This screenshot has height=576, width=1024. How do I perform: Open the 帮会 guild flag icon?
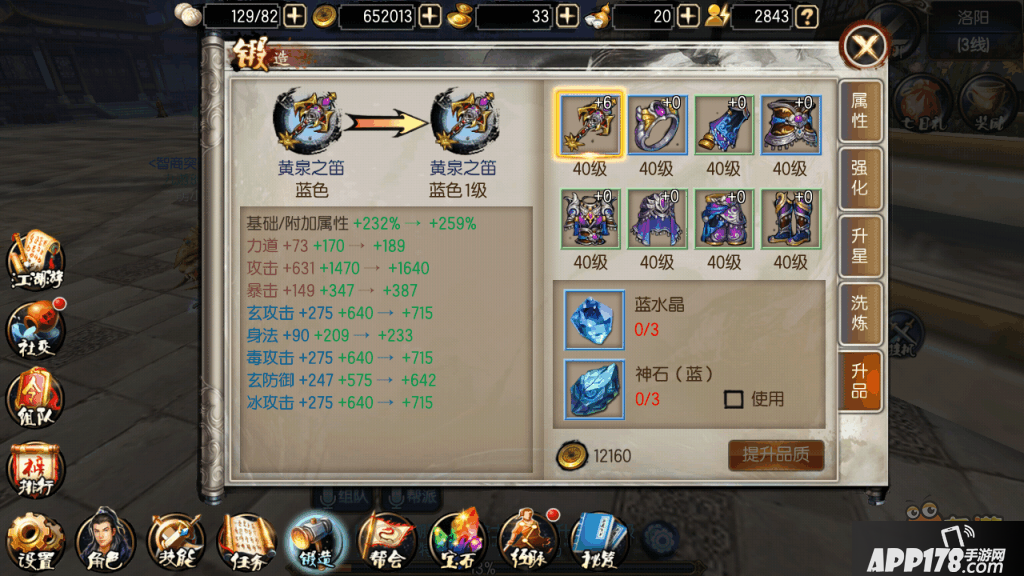387,541
